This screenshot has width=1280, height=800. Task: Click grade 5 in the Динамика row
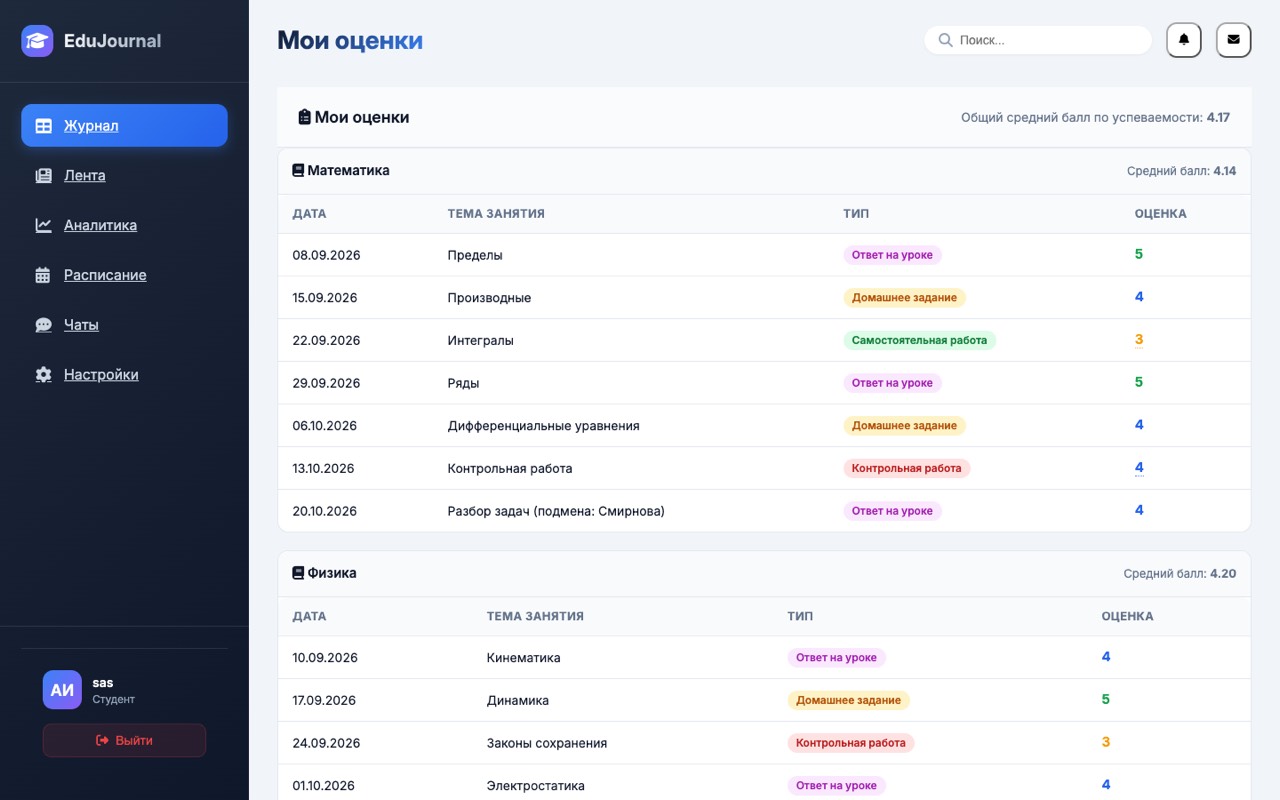tap(1106, 700)
